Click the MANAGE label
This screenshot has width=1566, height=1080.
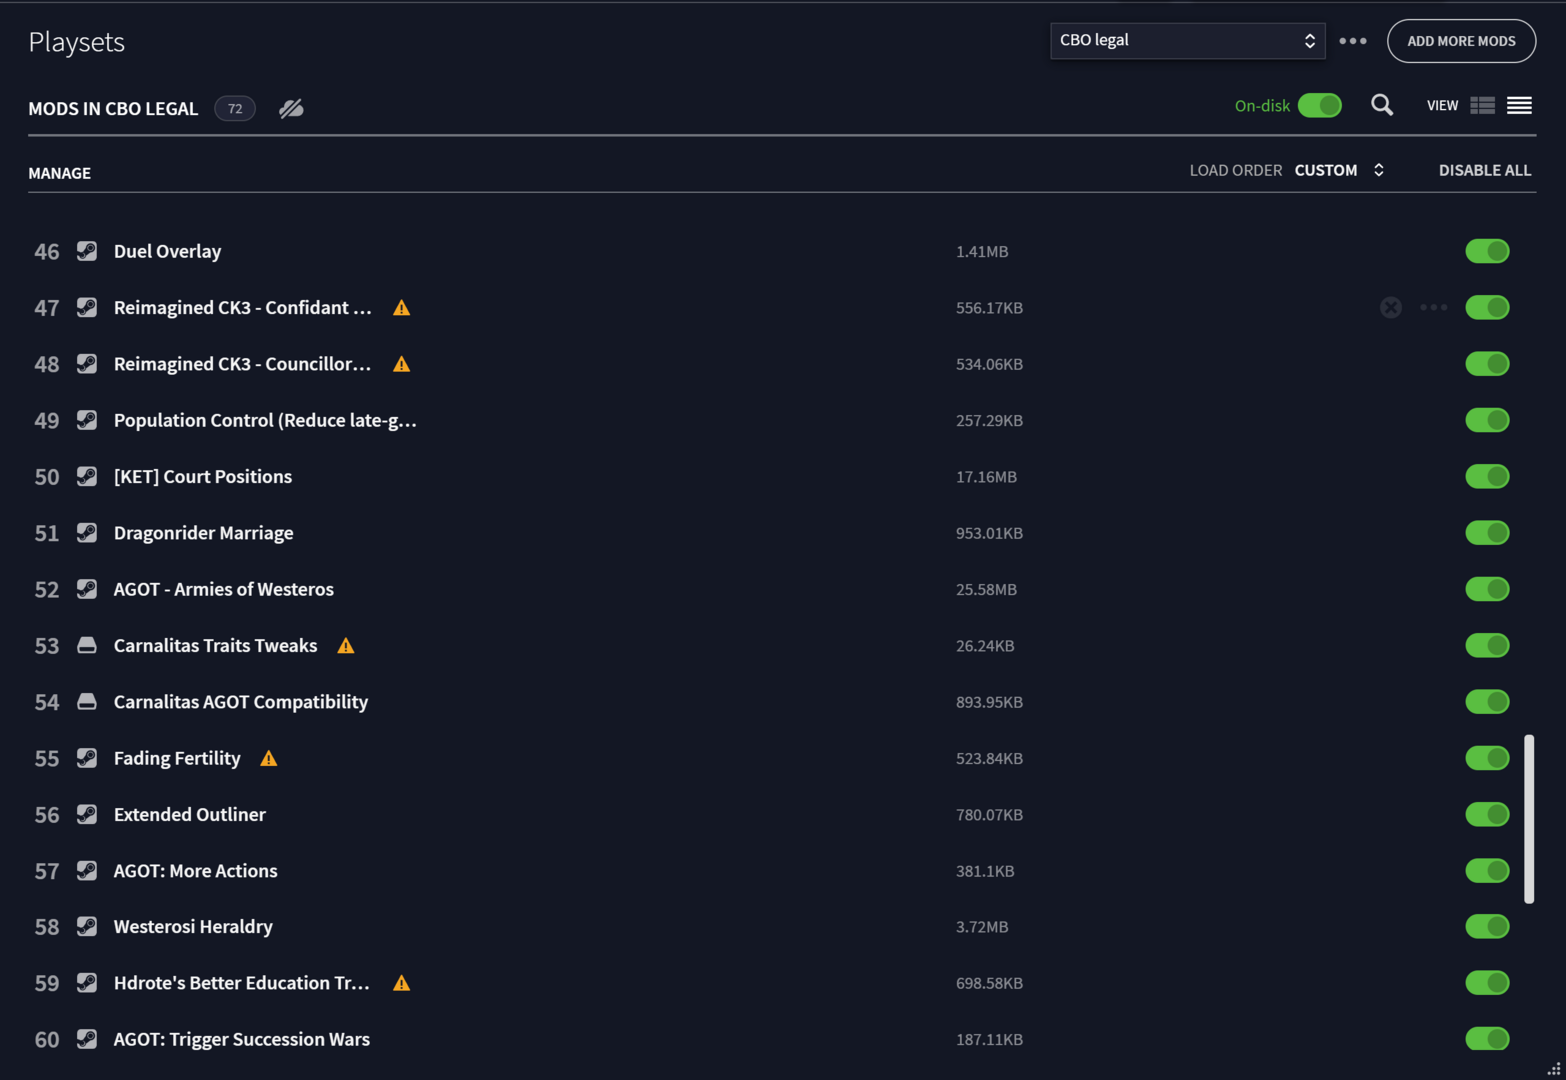pyautogui.click(x=59, y=173)
